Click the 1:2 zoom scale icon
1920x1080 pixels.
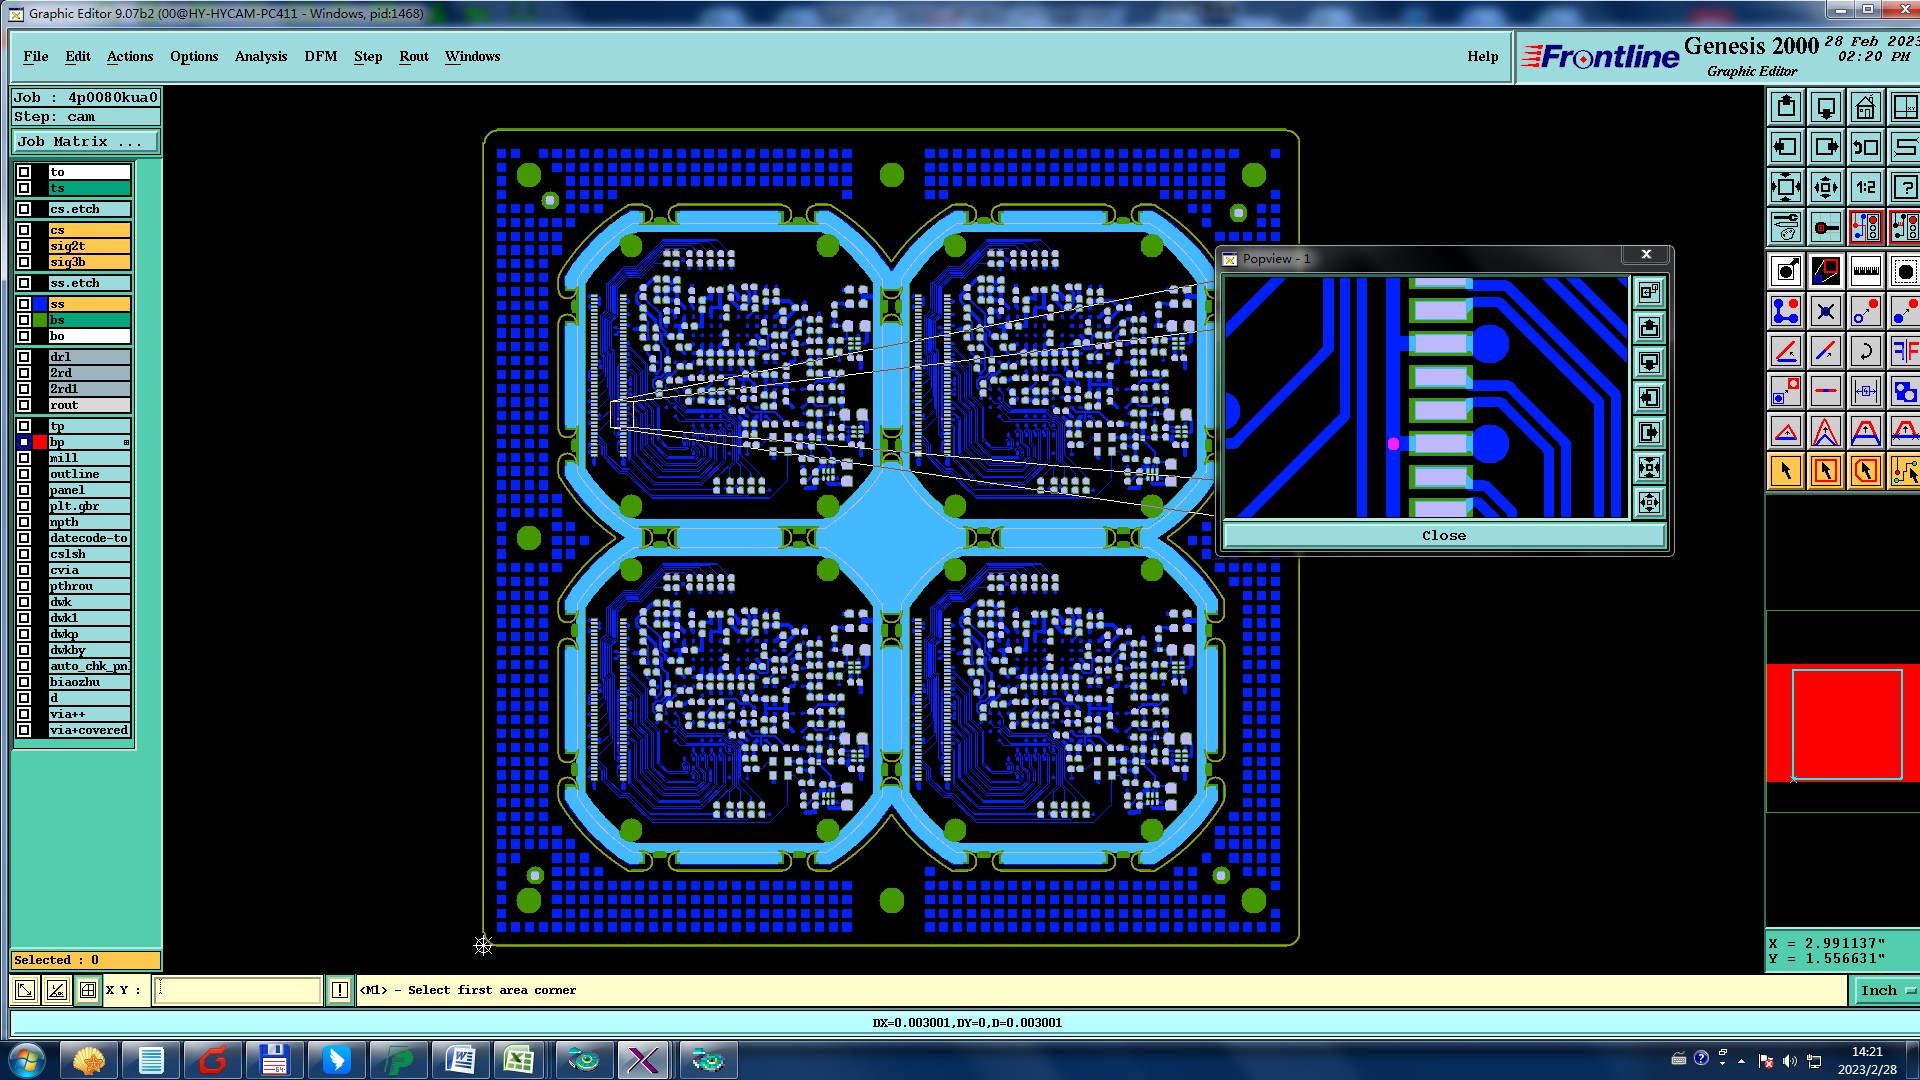click(x=1865, y=187)
